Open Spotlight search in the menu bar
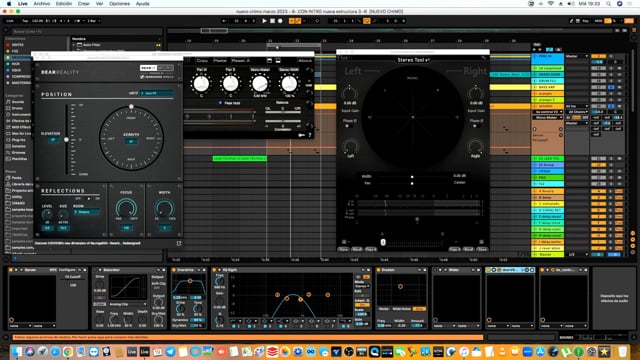 point(609,4)
